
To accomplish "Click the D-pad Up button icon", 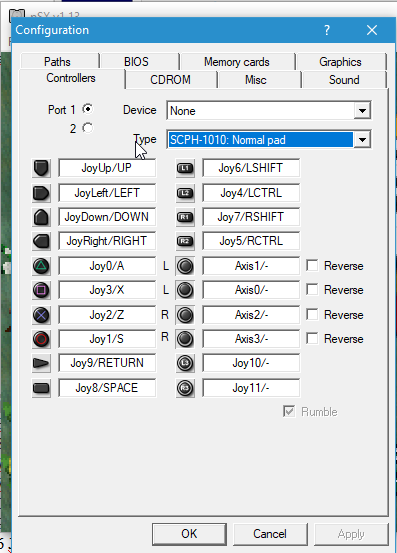I will point(41,168).
